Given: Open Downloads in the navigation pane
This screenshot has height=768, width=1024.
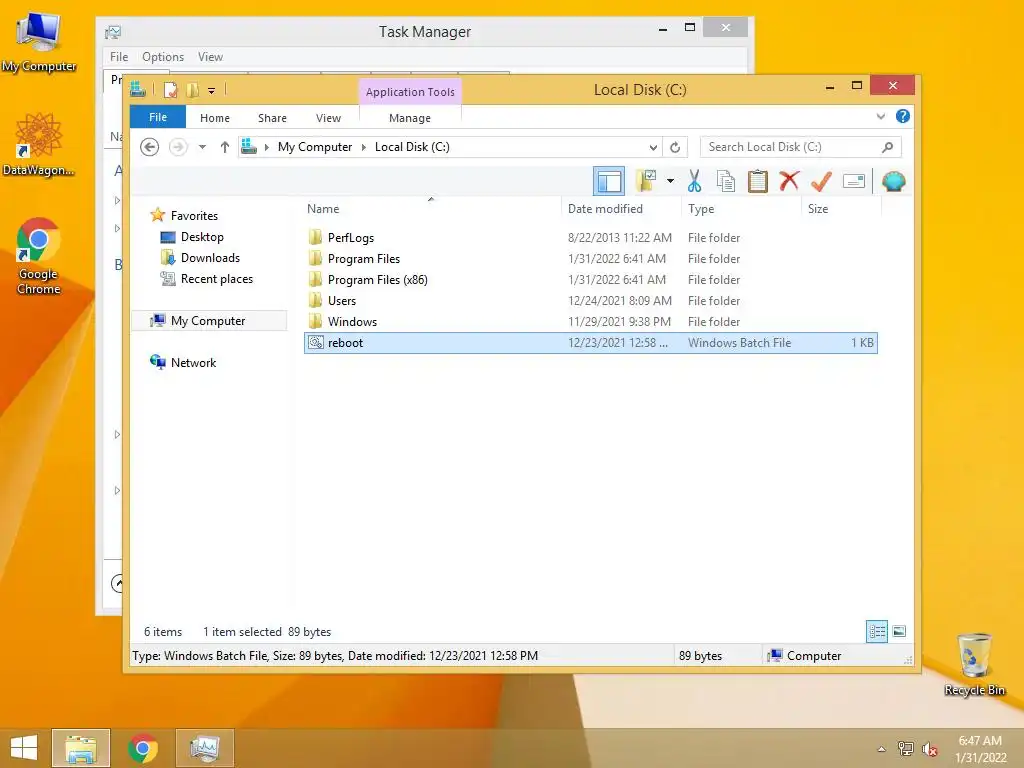Looking at the screenshot, I should tap(210, 258).
